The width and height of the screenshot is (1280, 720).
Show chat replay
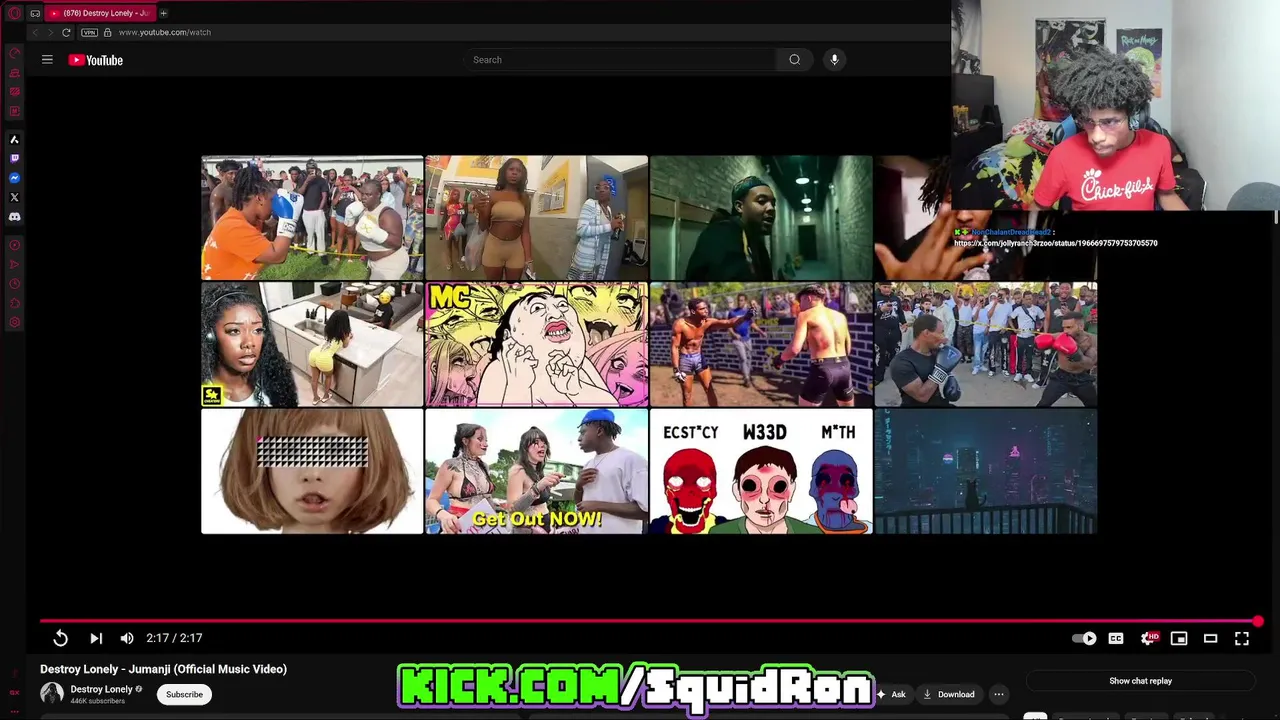(1140, 681)
